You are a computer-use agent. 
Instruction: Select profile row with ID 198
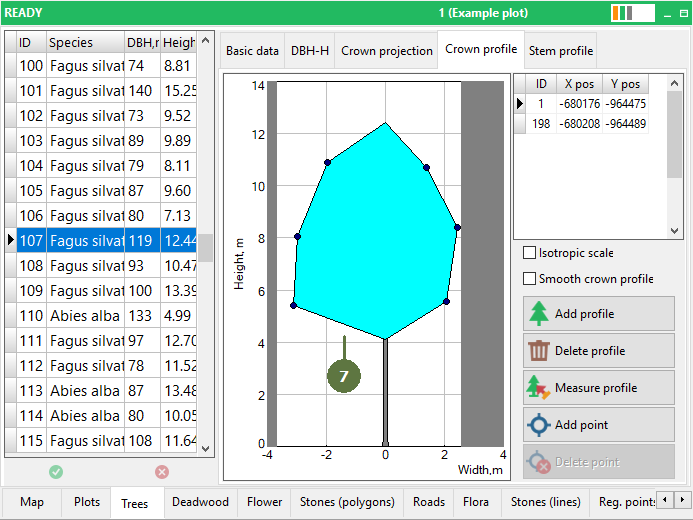(581, 124)
